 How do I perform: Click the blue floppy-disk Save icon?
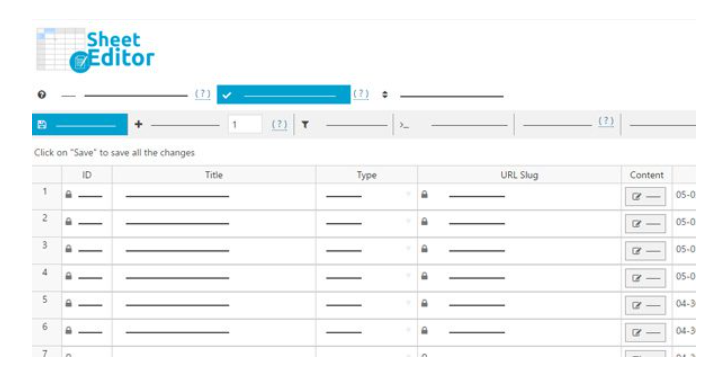(x=42, y=124)
